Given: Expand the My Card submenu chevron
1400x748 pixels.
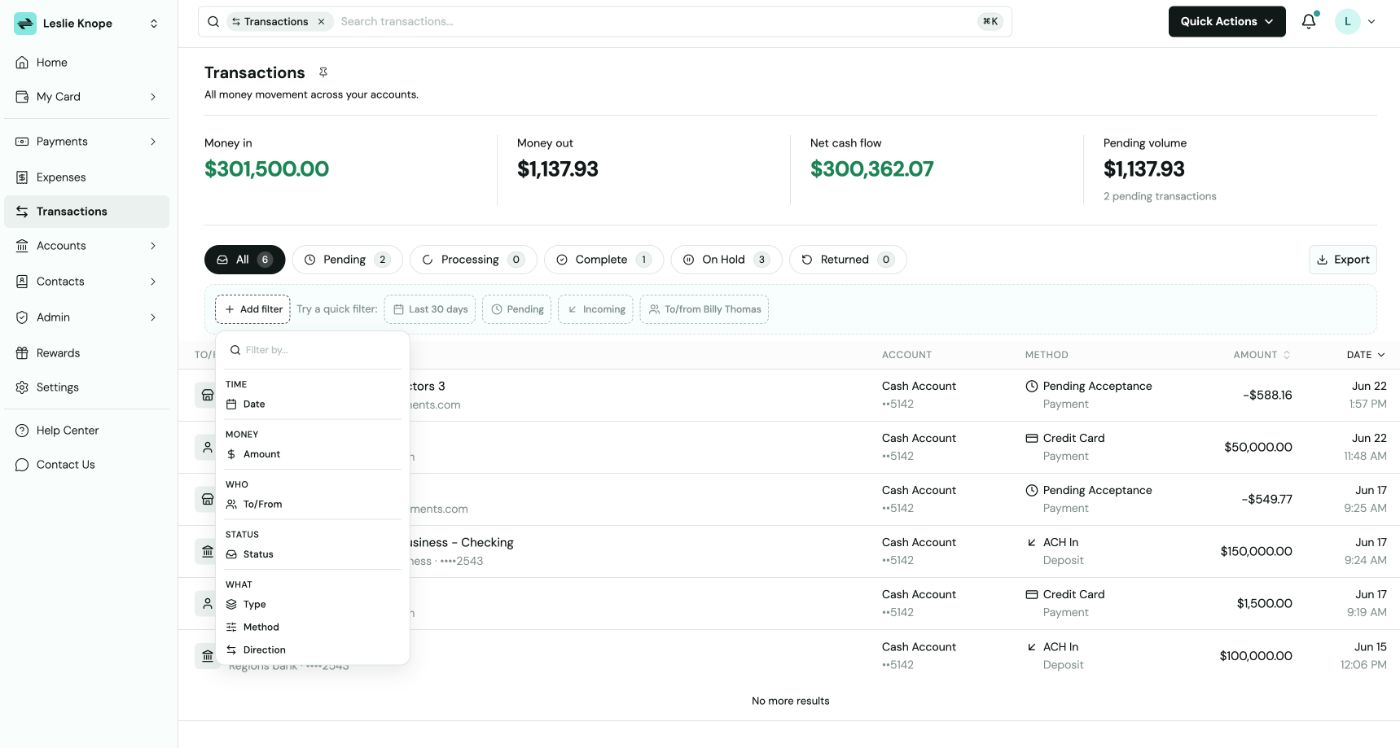Looking at the screenshot, I should [x=153, y=97].
